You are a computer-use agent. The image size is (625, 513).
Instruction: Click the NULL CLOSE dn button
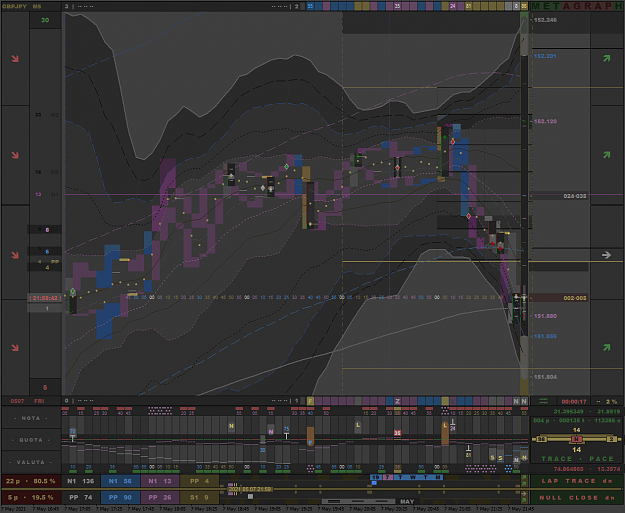pyautogui.click(x=576, y=497)
